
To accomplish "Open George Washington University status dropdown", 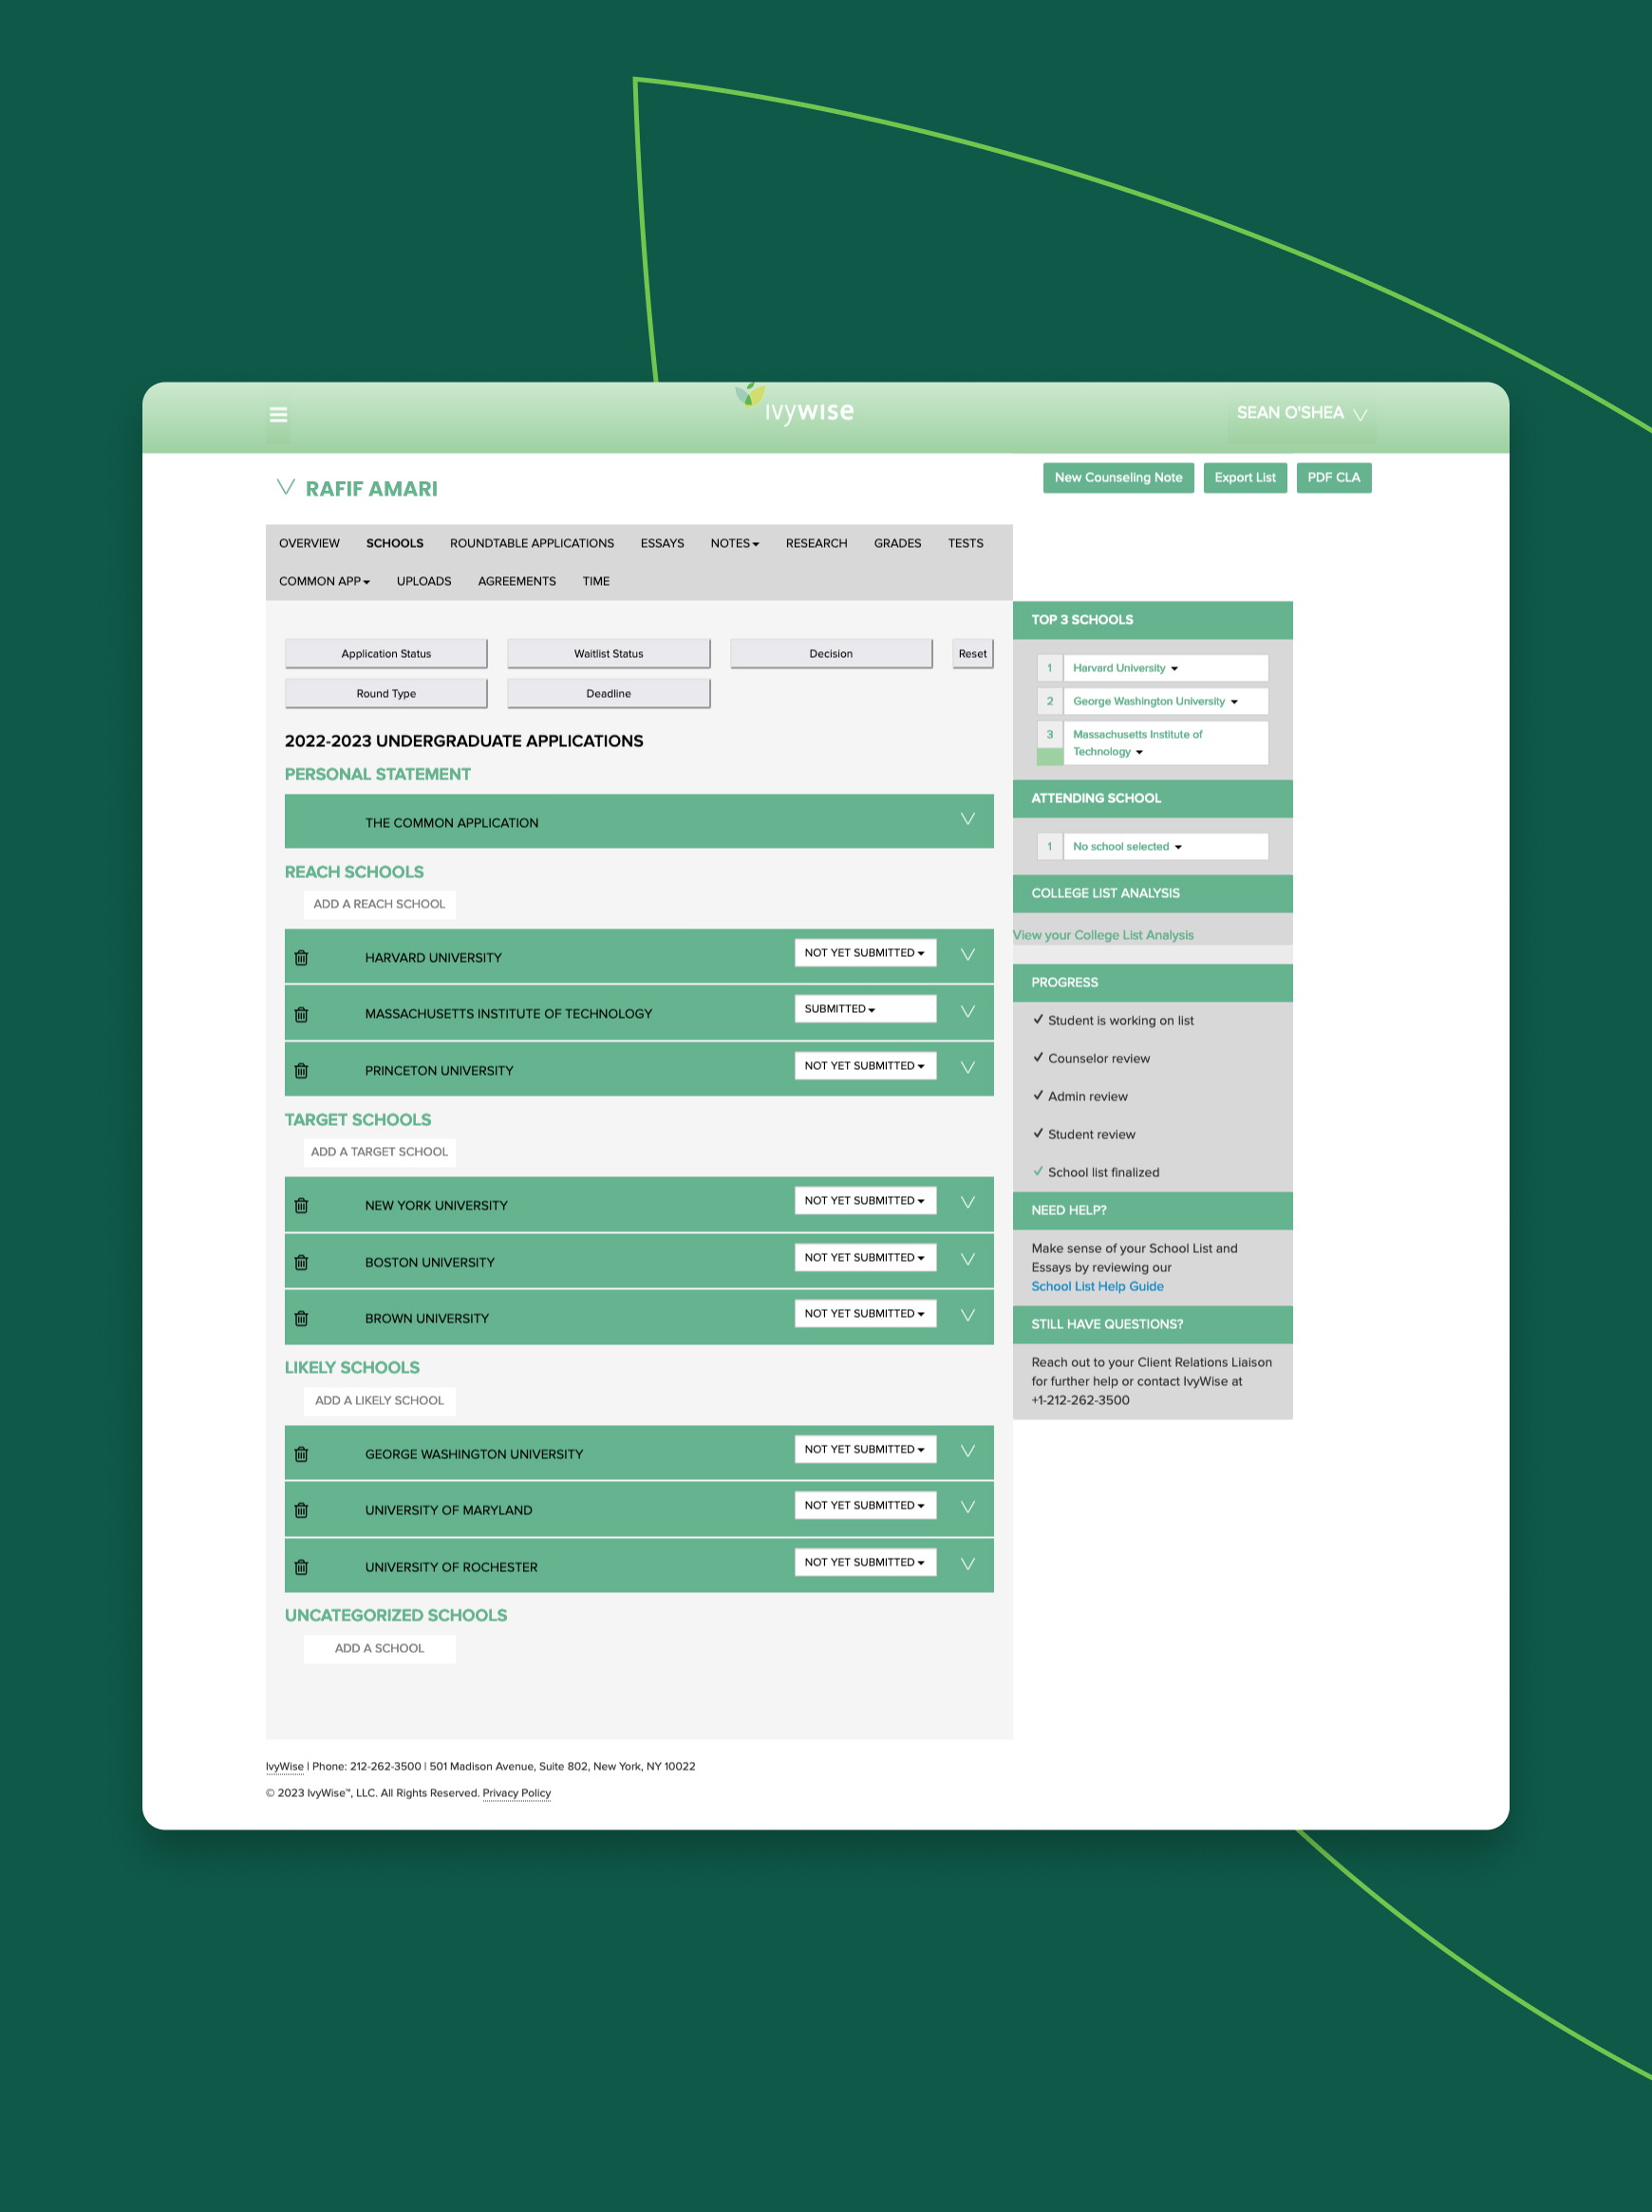I will 865,1450.
